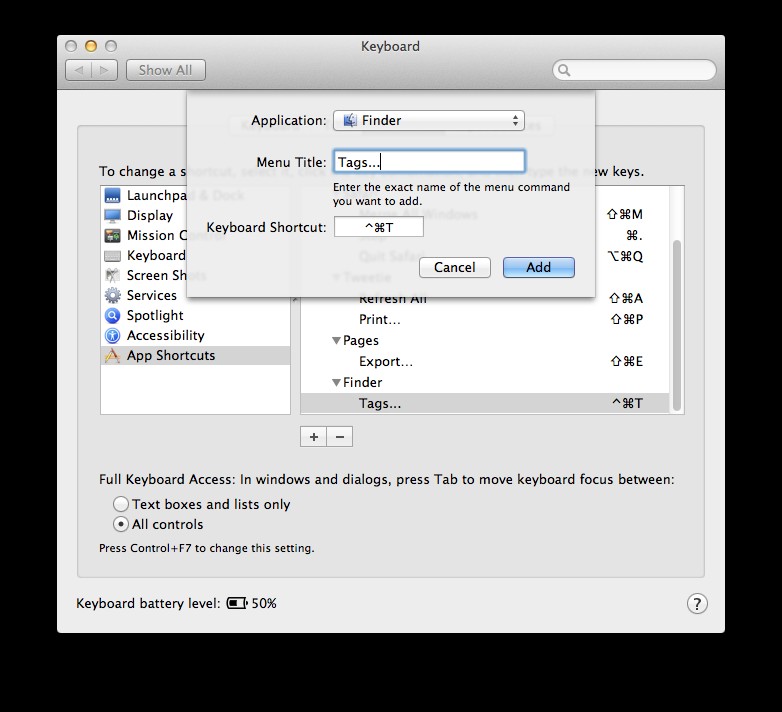
Task: Click the Launchpad & Dock category icon
Action: (112, 195)
